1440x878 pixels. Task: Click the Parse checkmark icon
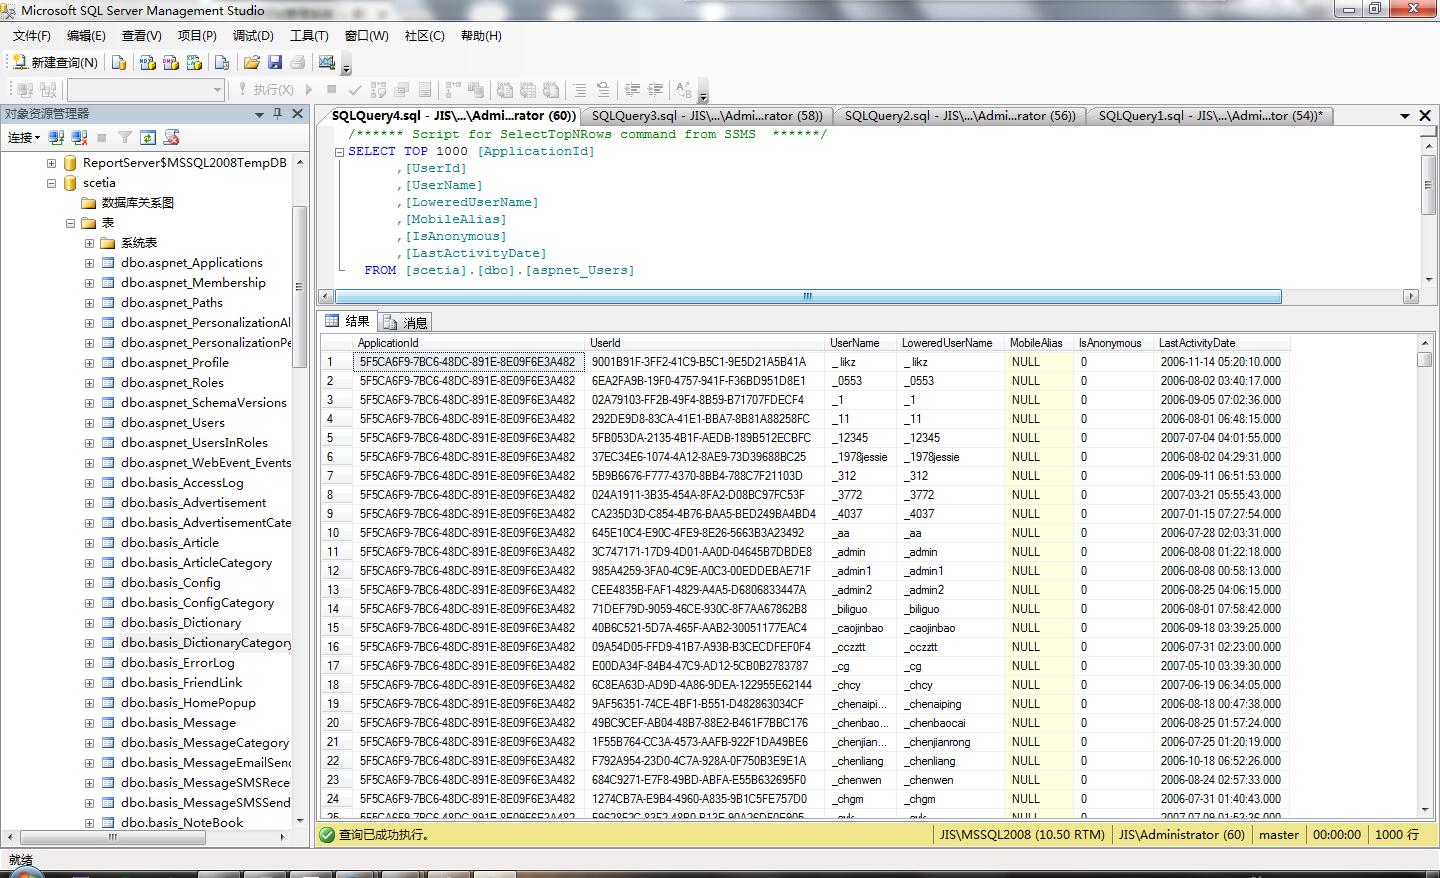(x=355, y=89)
